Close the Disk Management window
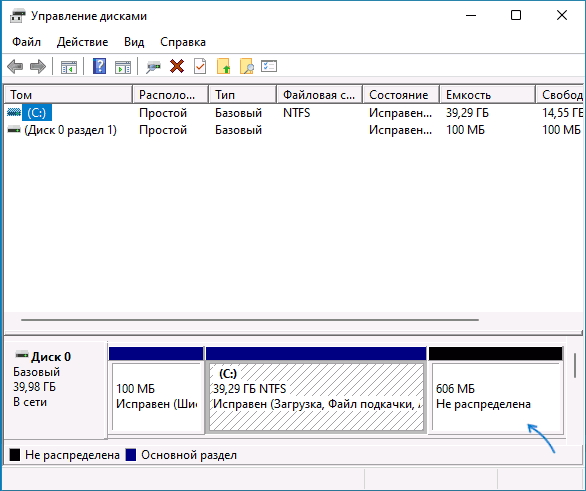This screenshot has width=586, height=491. point(562,16)
